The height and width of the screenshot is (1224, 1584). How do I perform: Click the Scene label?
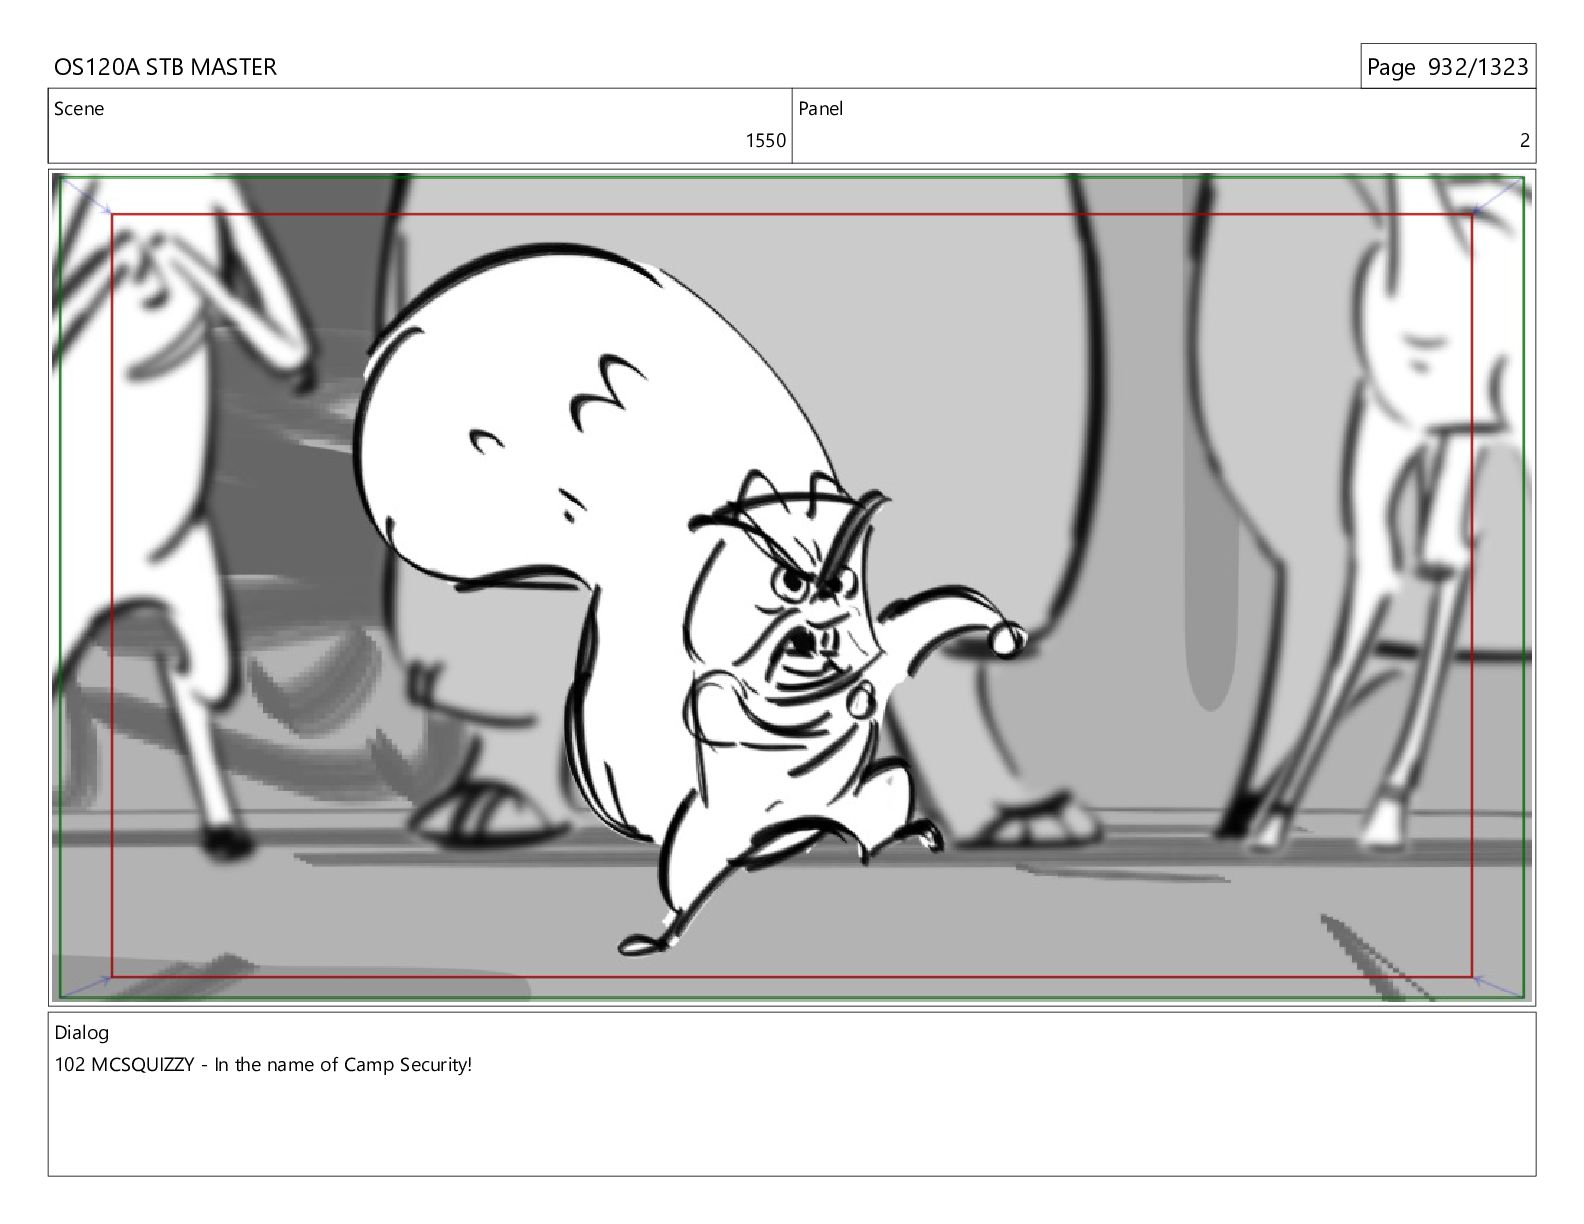click(x=79, y=109)
